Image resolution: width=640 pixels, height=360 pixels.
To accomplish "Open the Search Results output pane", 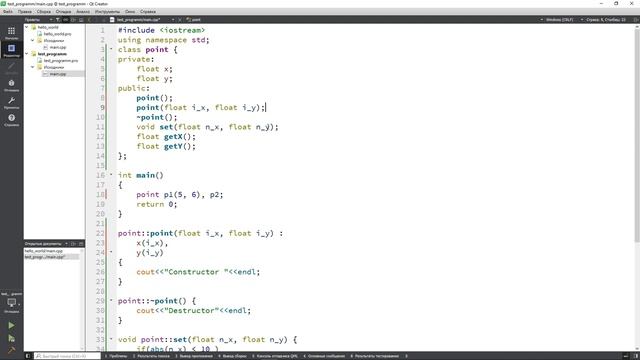I will (151, 356).
